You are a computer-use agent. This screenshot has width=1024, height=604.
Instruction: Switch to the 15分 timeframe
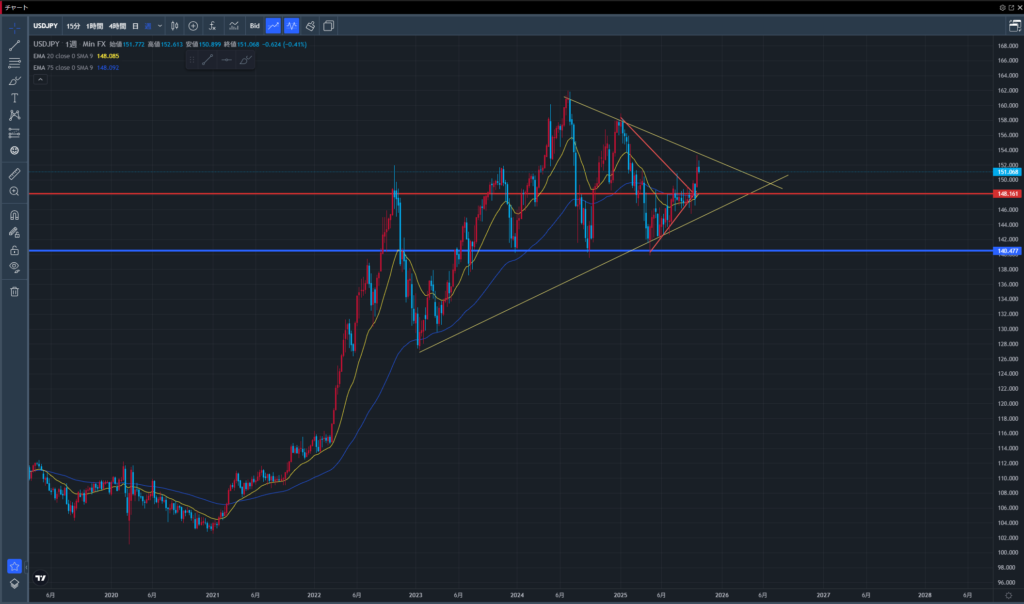(x=73, y=25)
